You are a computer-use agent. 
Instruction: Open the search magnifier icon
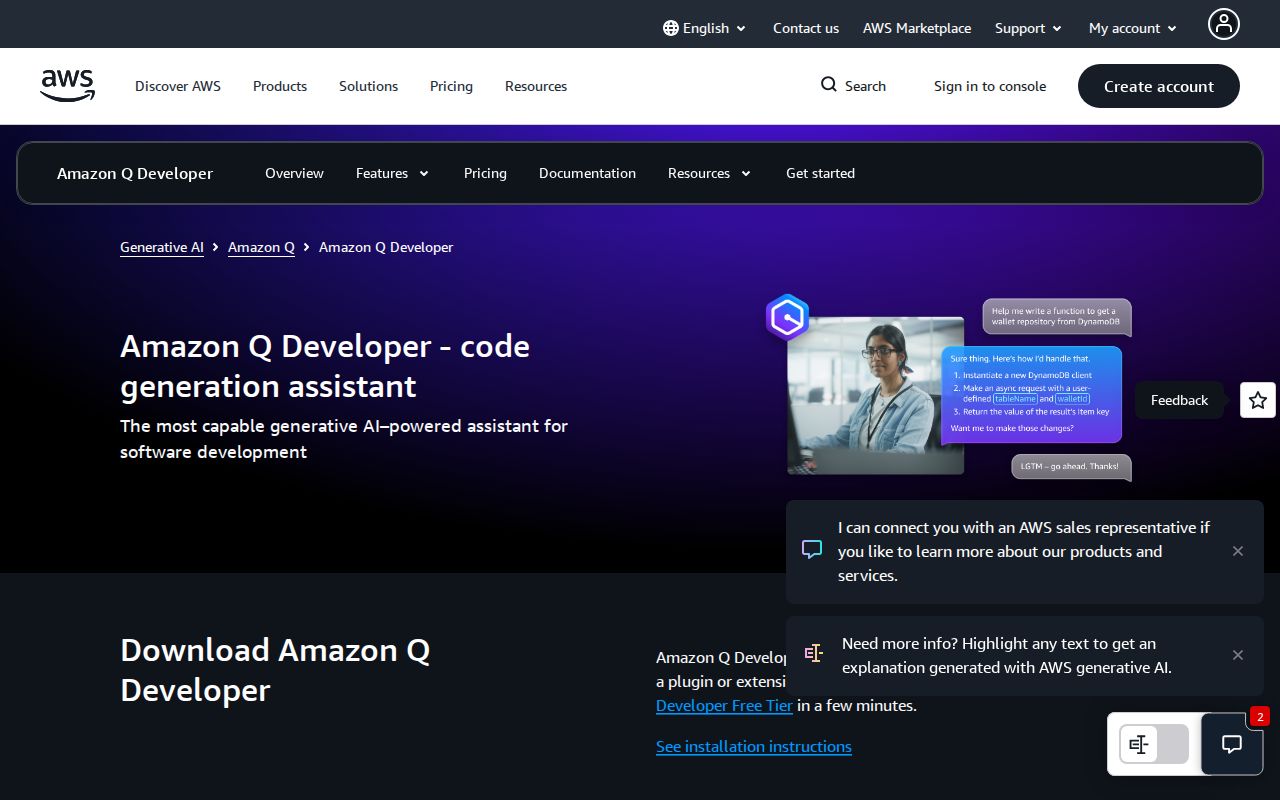click(828, 86)
